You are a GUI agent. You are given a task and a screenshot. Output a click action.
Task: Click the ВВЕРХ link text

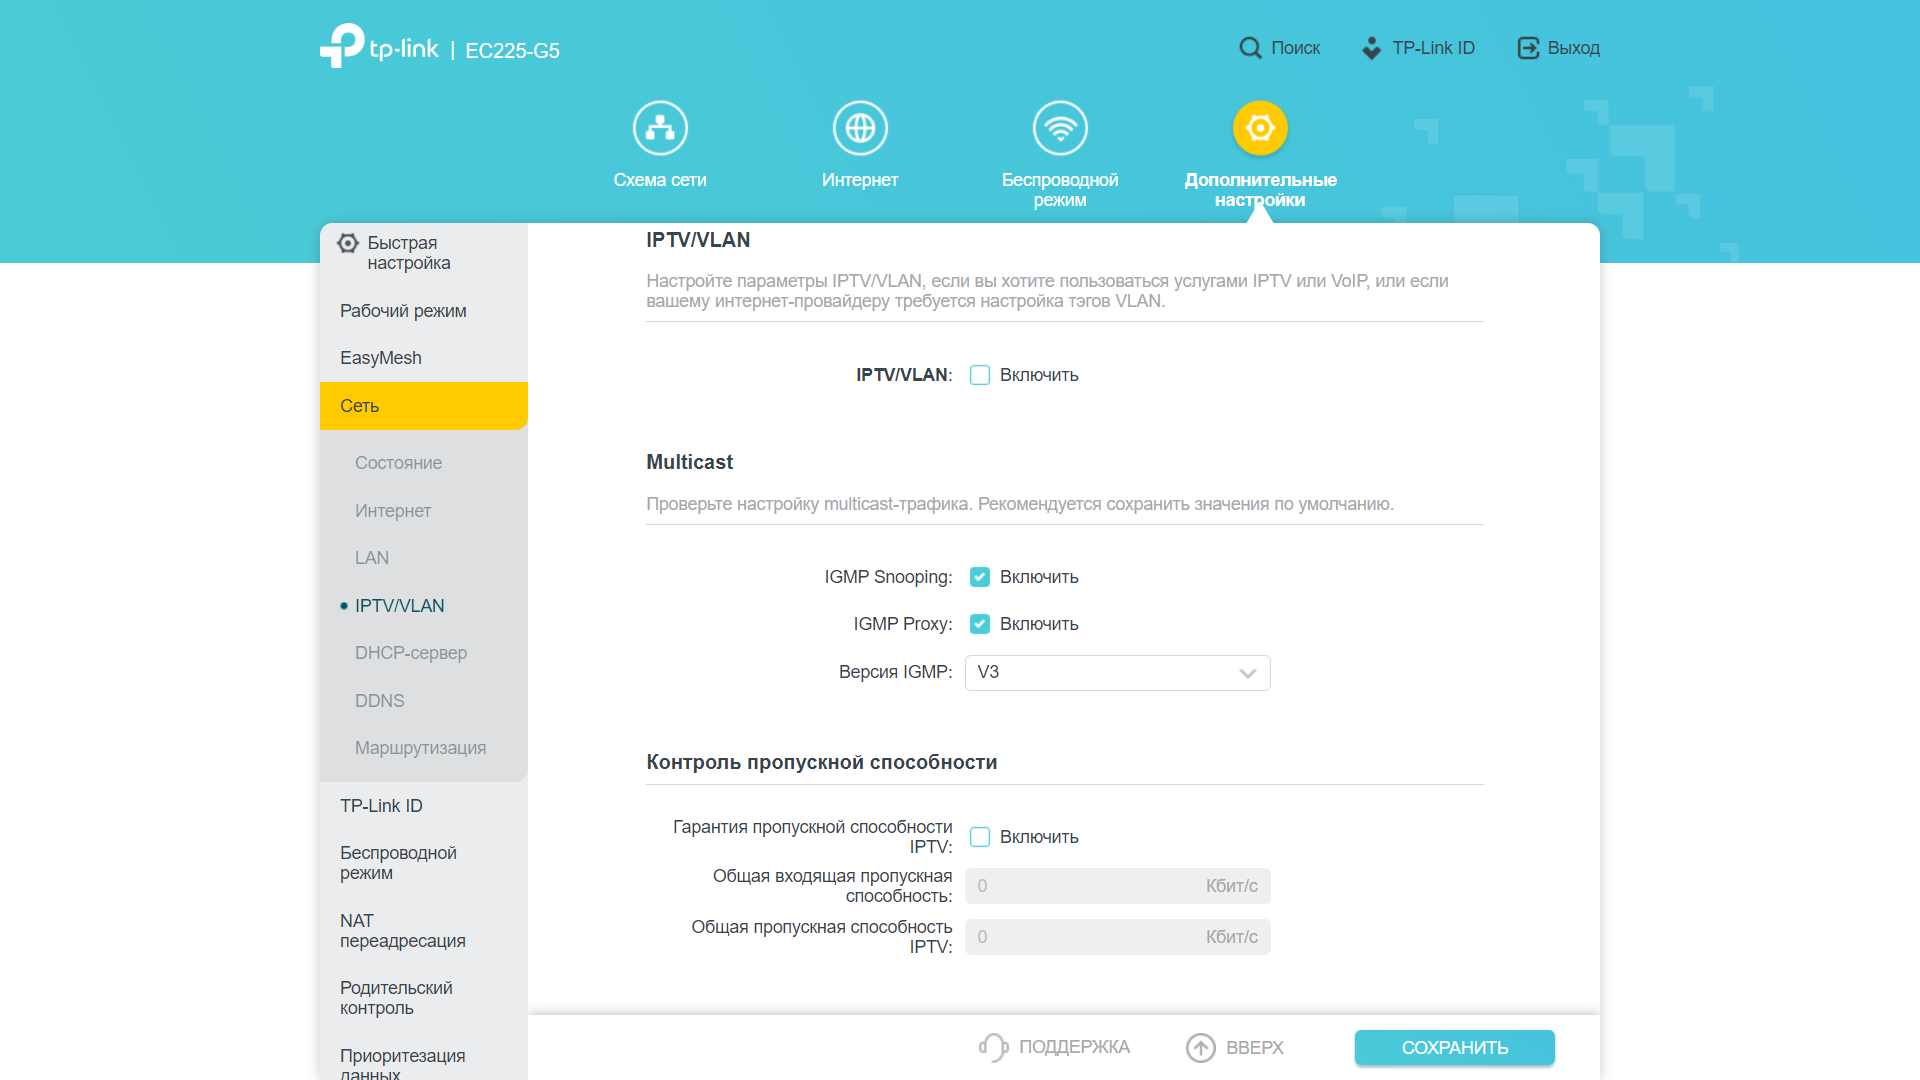coord(1254,1048)
